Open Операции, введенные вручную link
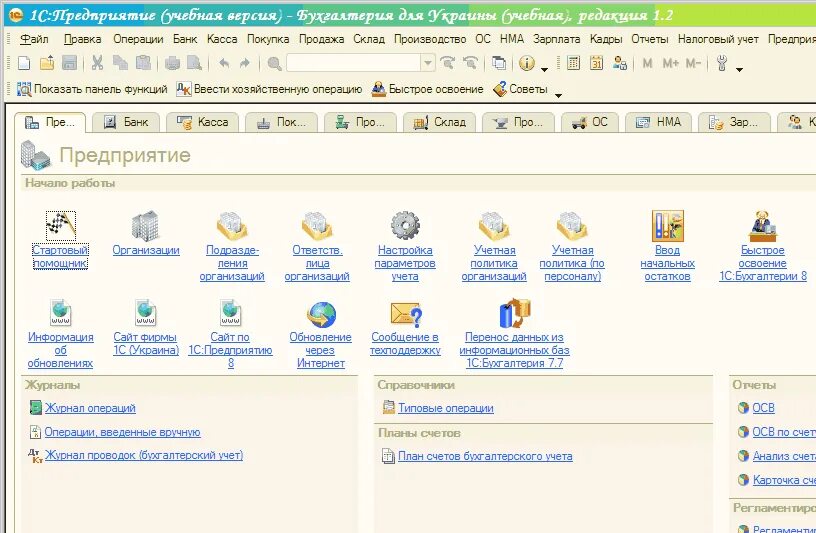 [122, 432]
